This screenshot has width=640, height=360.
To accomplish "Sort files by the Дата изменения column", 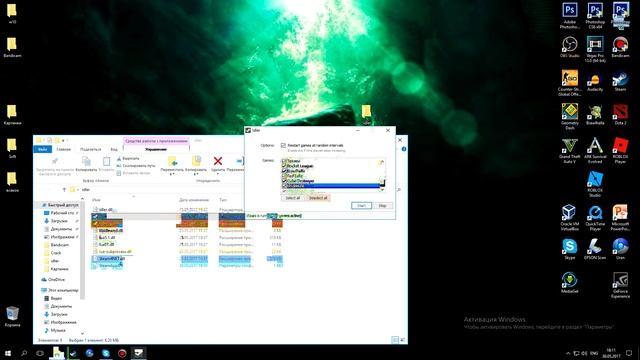I will (194, 200).
